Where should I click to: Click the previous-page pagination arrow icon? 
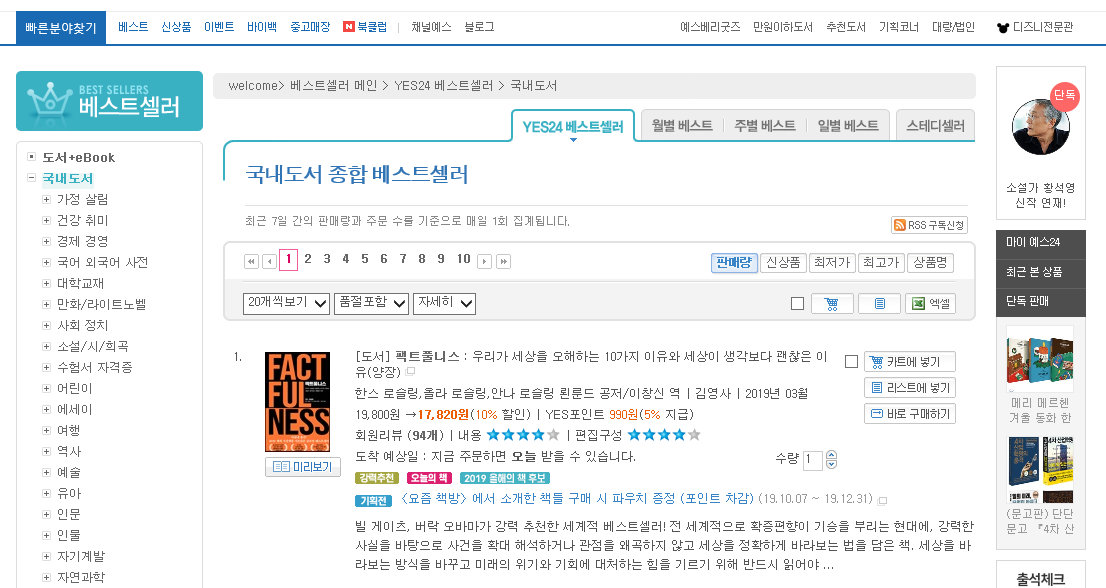[269, 262]
